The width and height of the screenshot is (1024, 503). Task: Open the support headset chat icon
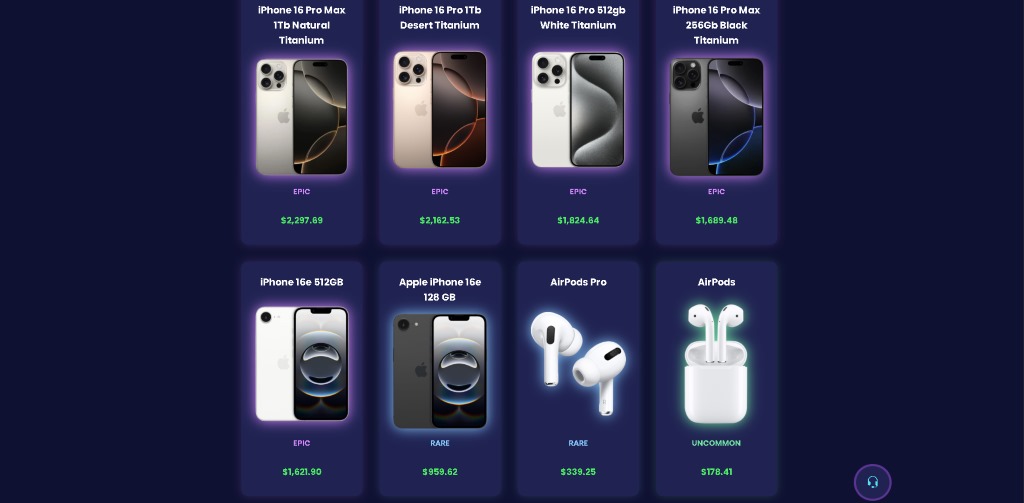[x=872, y=482]
